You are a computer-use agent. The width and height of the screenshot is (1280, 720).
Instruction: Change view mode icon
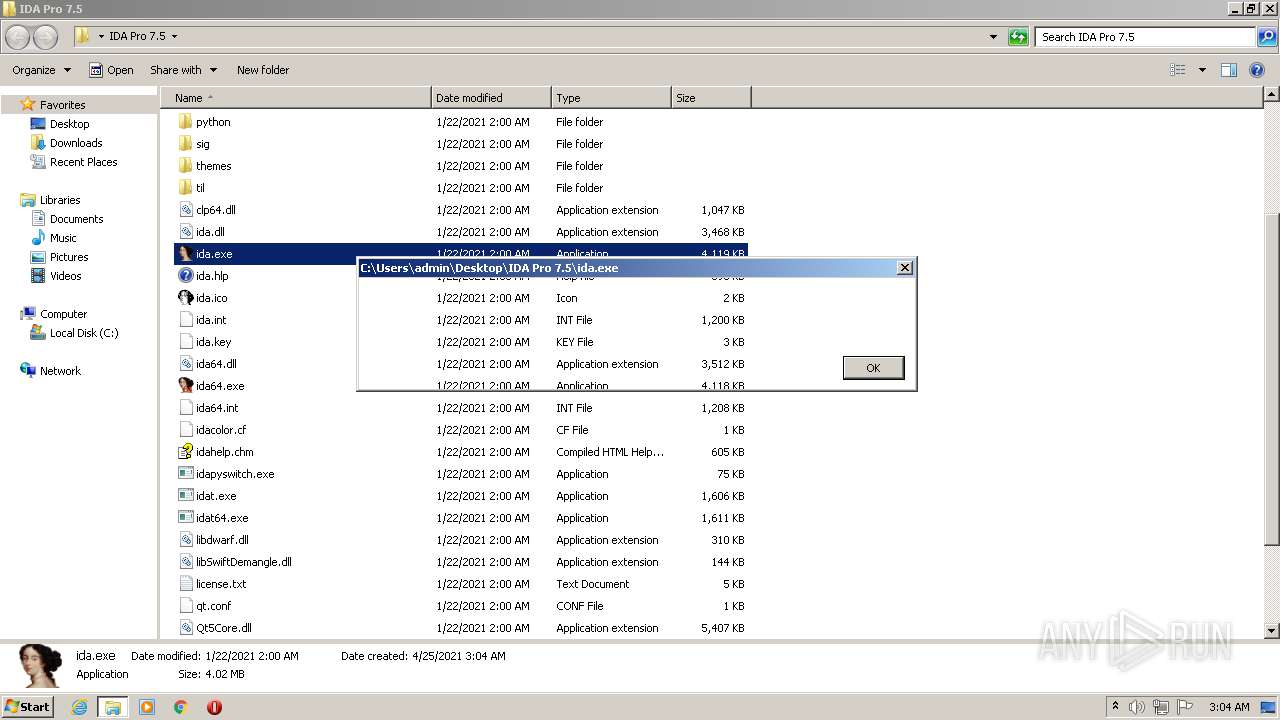point(1178,70)
